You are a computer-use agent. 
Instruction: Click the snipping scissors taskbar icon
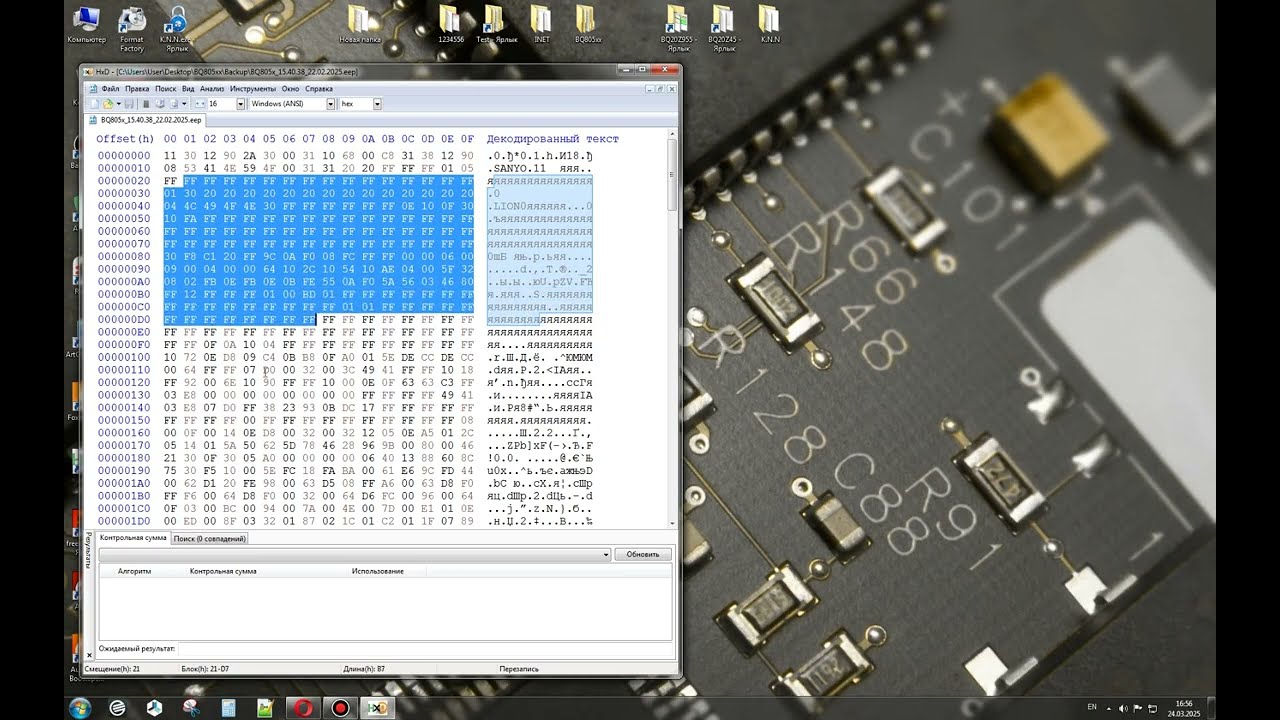point(191,707)
